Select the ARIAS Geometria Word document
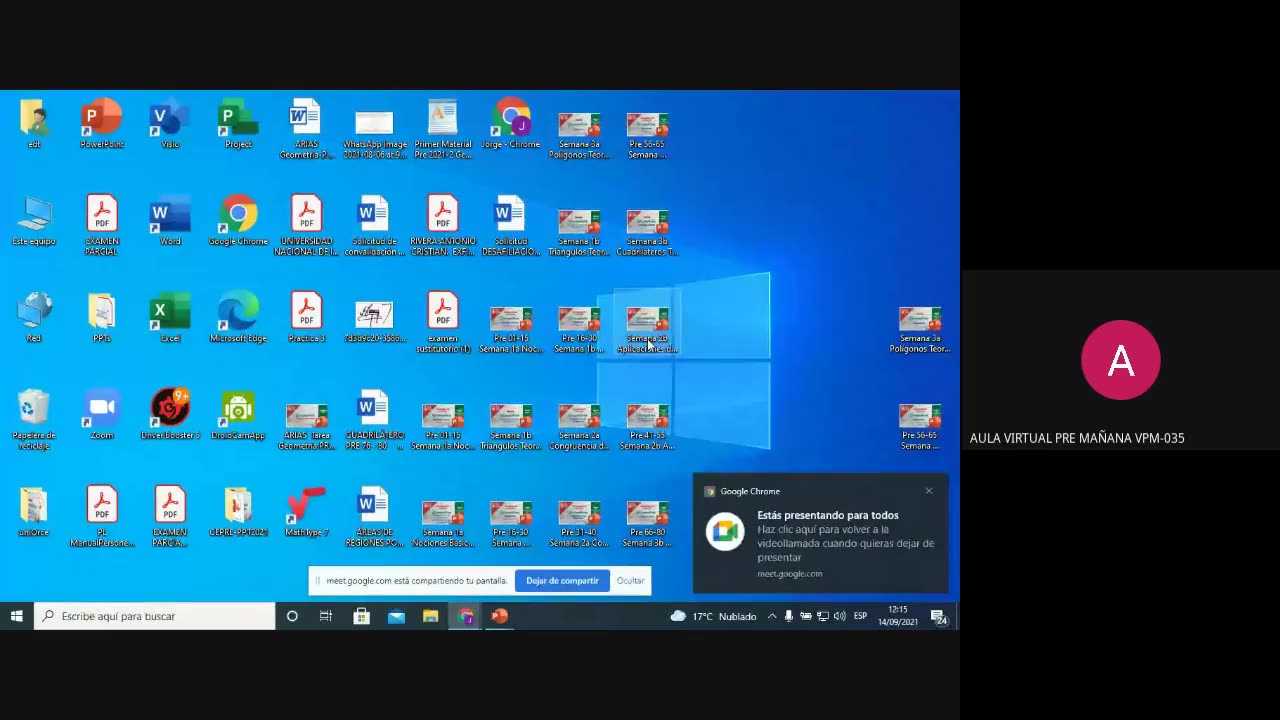1280x720 pixels. point(306,128)
